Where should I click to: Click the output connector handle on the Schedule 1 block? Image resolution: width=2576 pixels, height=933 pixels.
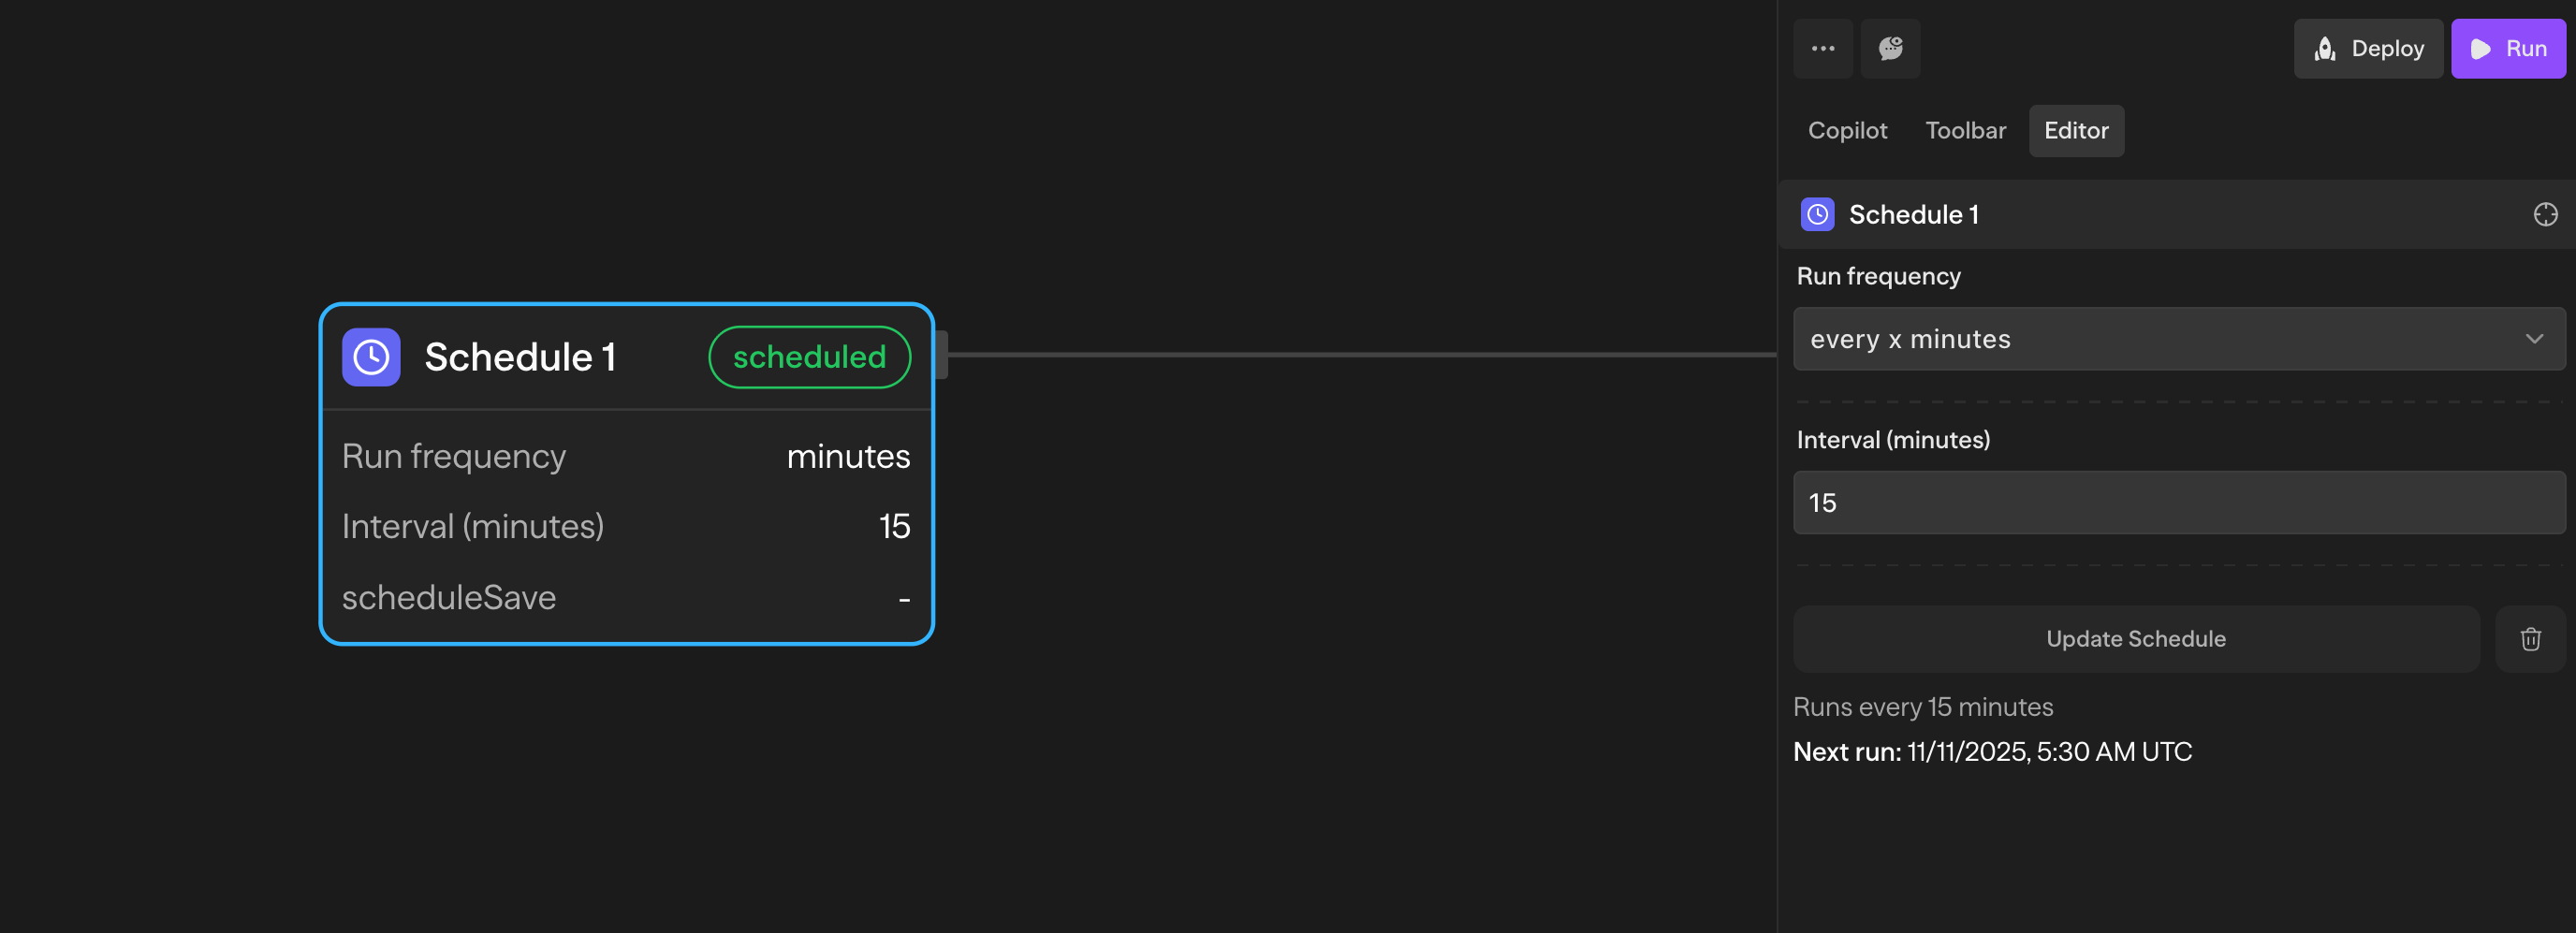(941, 355)
